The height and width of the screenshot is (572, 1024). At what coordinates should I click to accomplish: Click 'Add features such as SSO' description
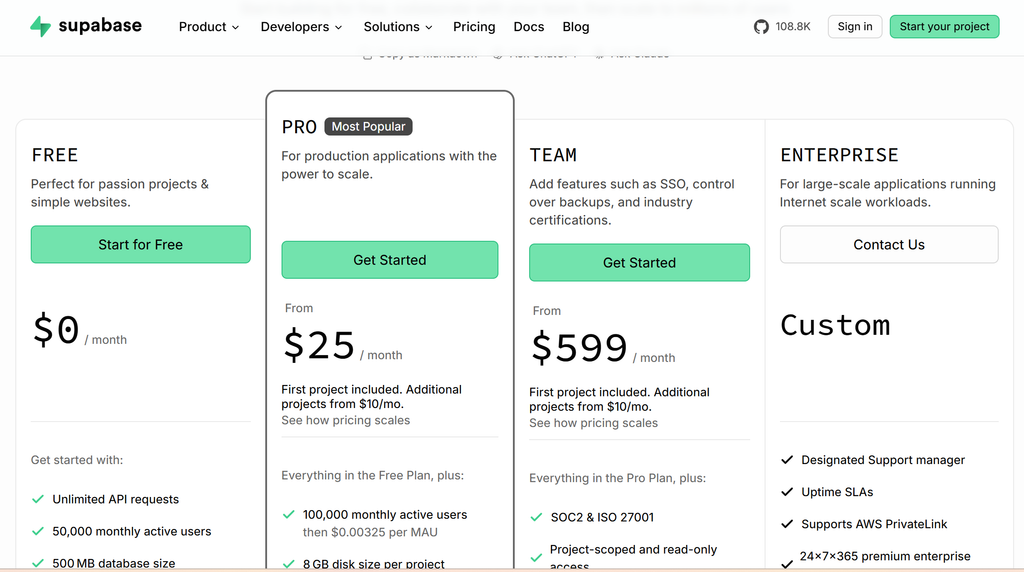click(x=632, y=202)
